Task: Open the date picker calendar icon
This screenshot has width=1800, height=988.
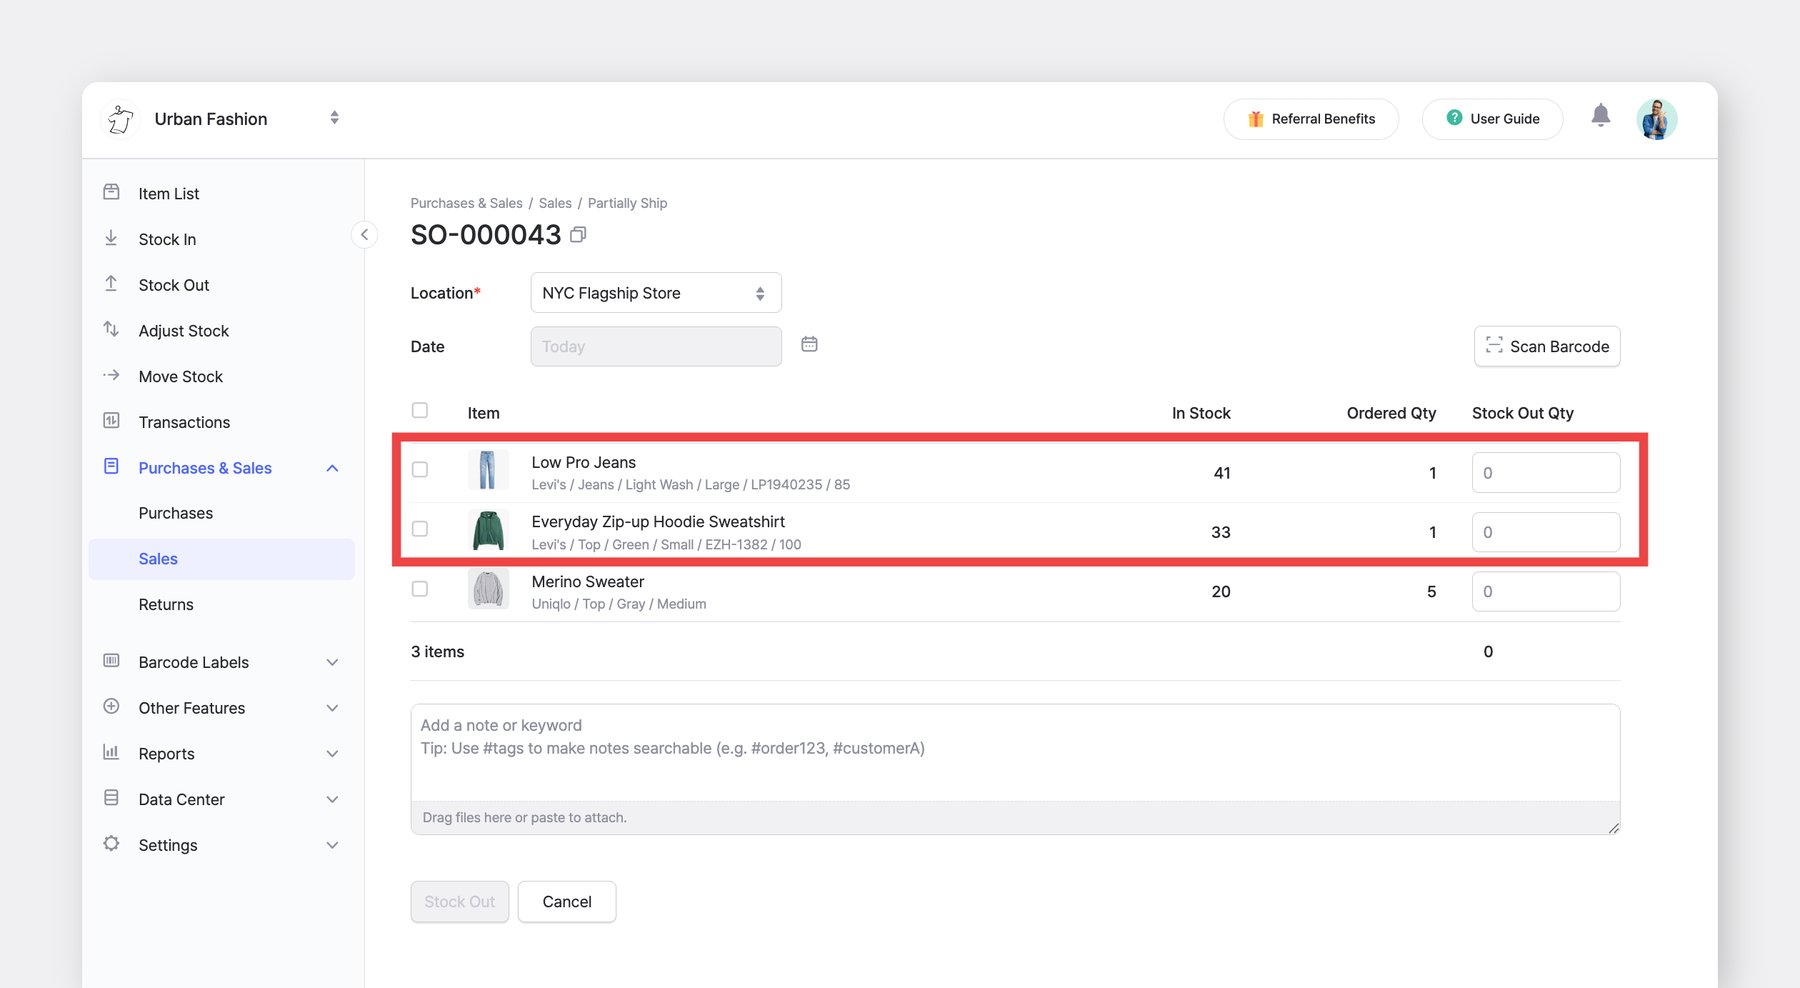Action: click(809, 344)
